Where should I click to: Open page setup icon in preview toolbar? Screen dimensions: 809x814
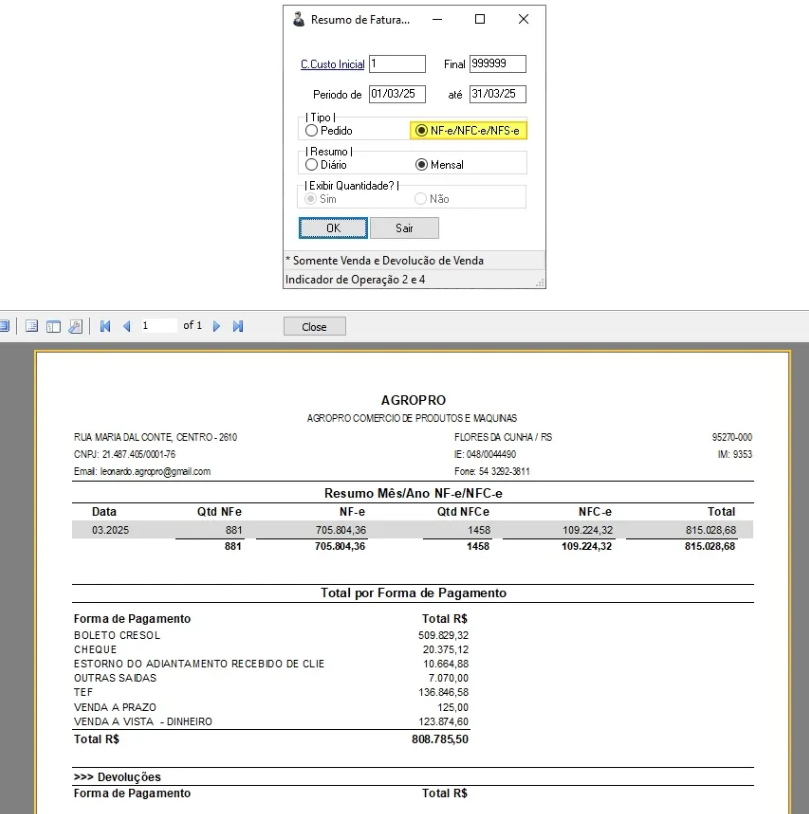(32, 326)
